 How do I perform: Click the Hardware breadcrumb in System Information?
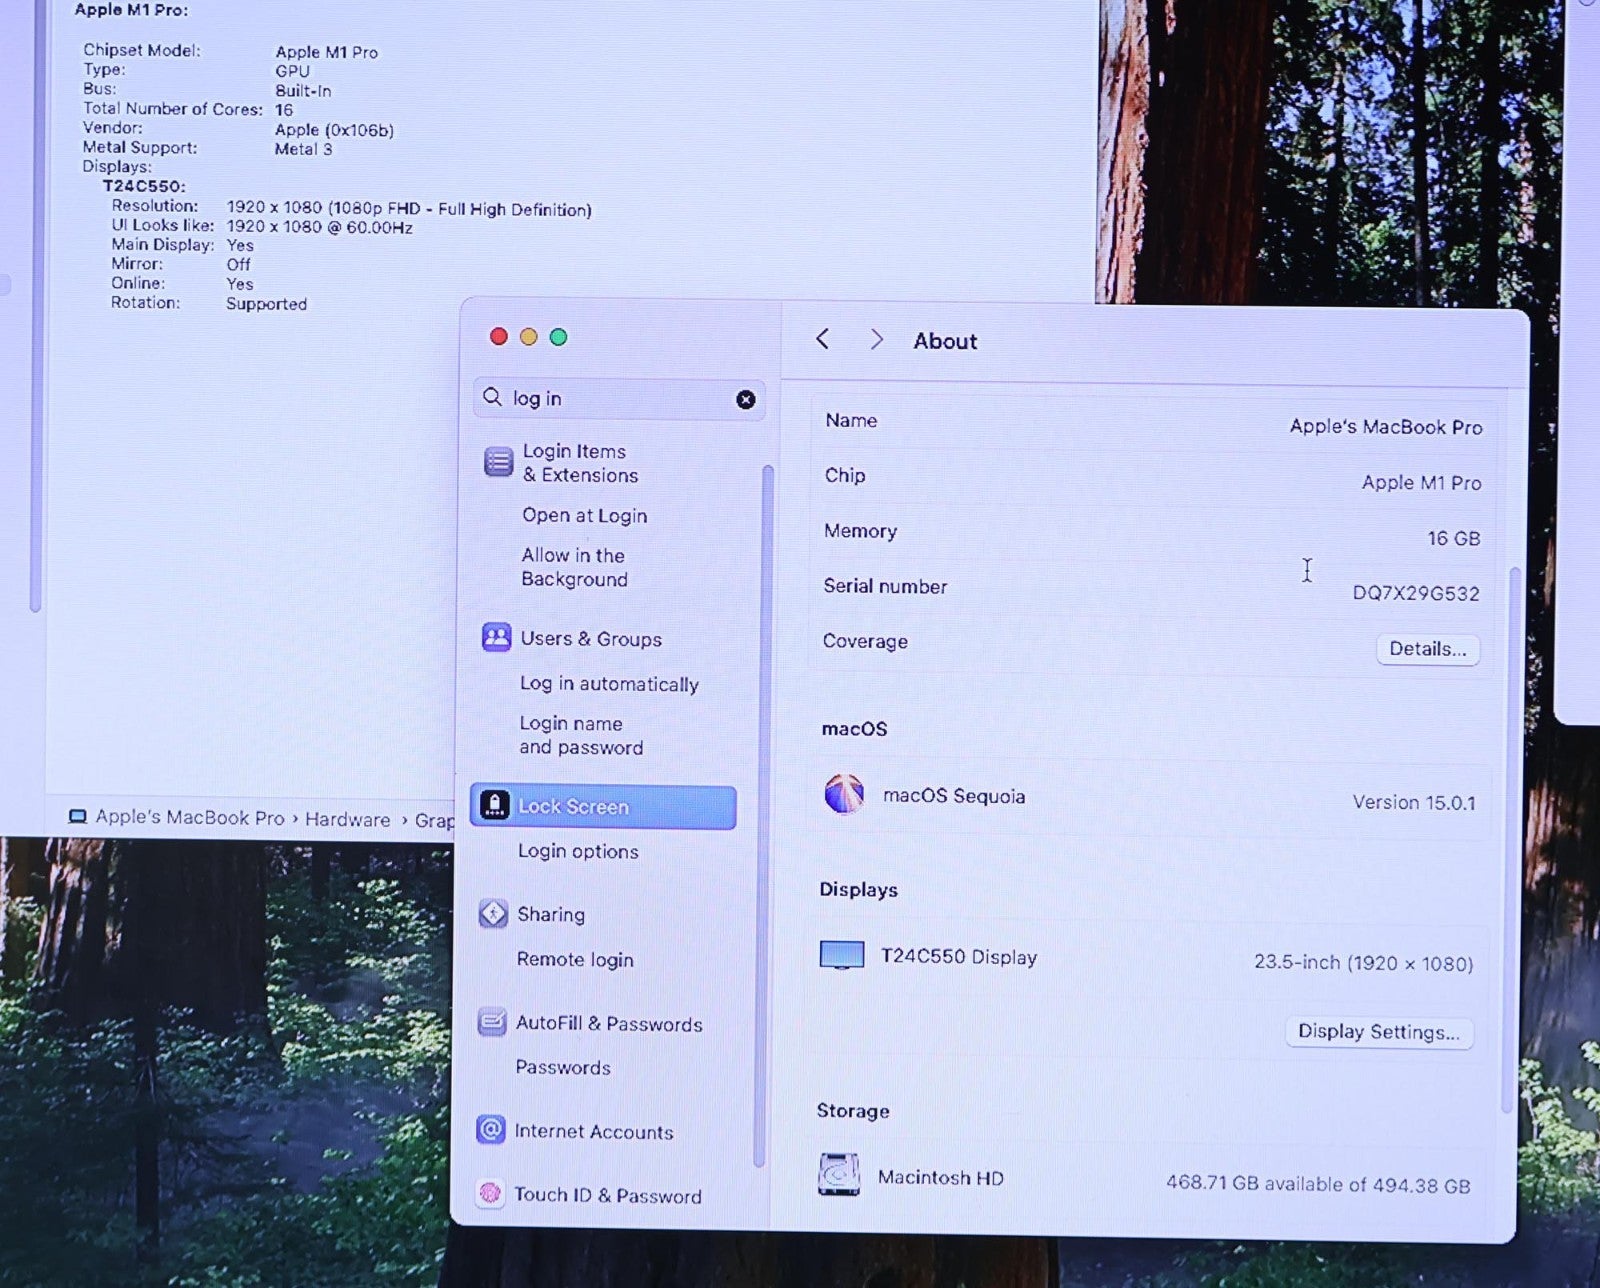(x=347, y=819)
